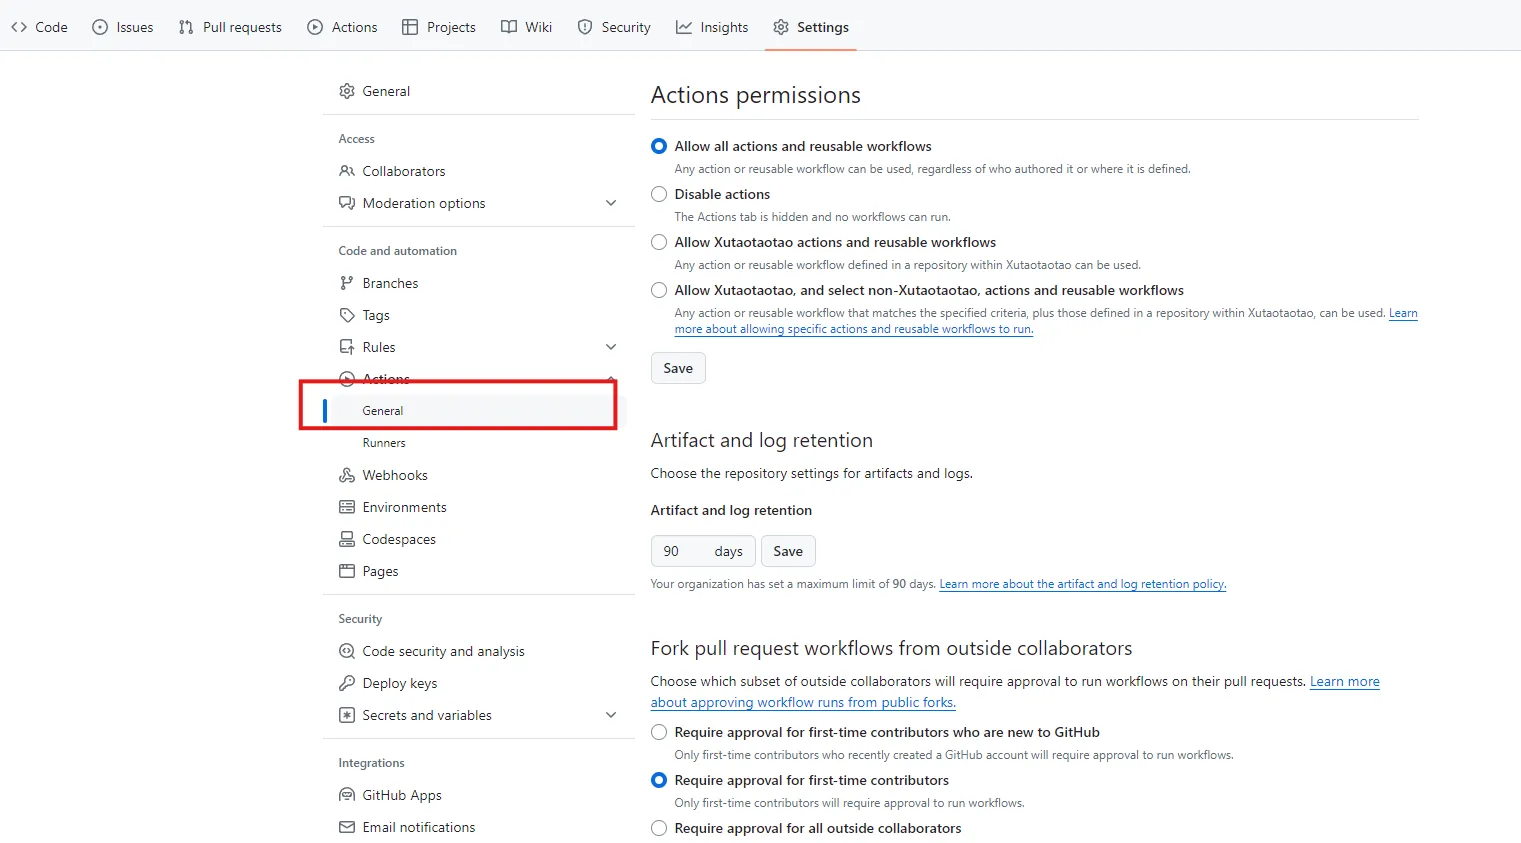Click the Codespaces icon in sidebar
The width and height of the screenshot is (1521, 843).
tap(347, 539)
